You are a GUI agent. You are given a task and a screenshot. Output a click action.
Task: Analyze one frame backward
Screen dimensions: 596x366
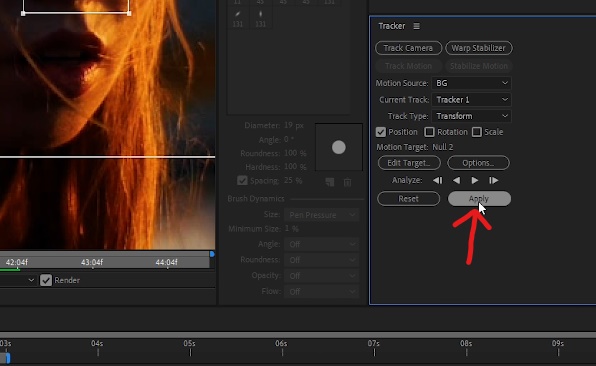coord(437,181)
